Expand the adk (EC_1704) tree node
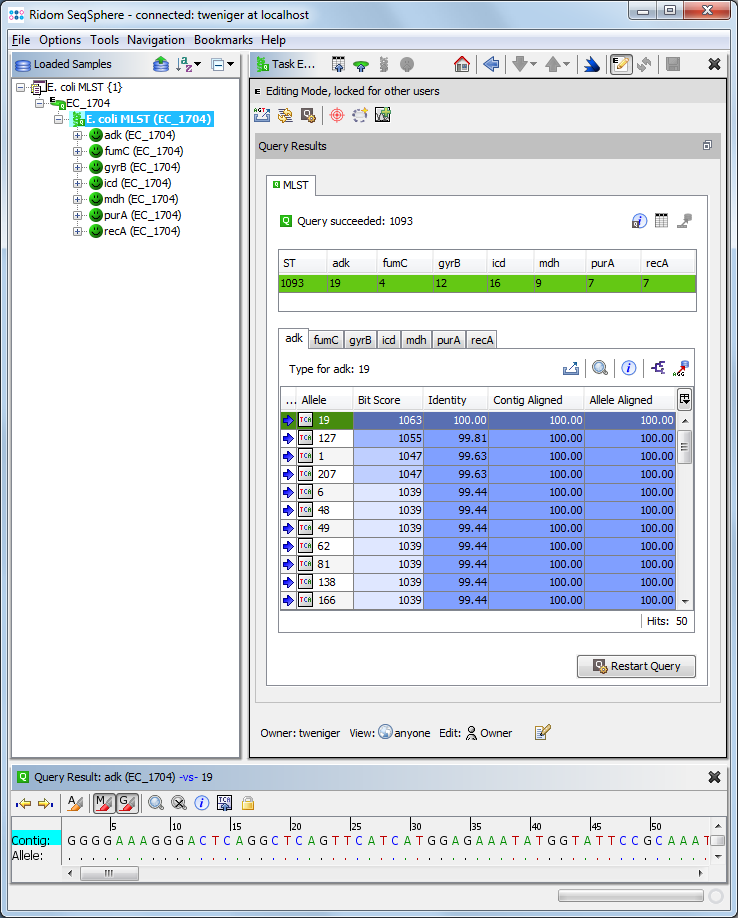The height and width of the screenshot is (918, 738). [77, 135]
